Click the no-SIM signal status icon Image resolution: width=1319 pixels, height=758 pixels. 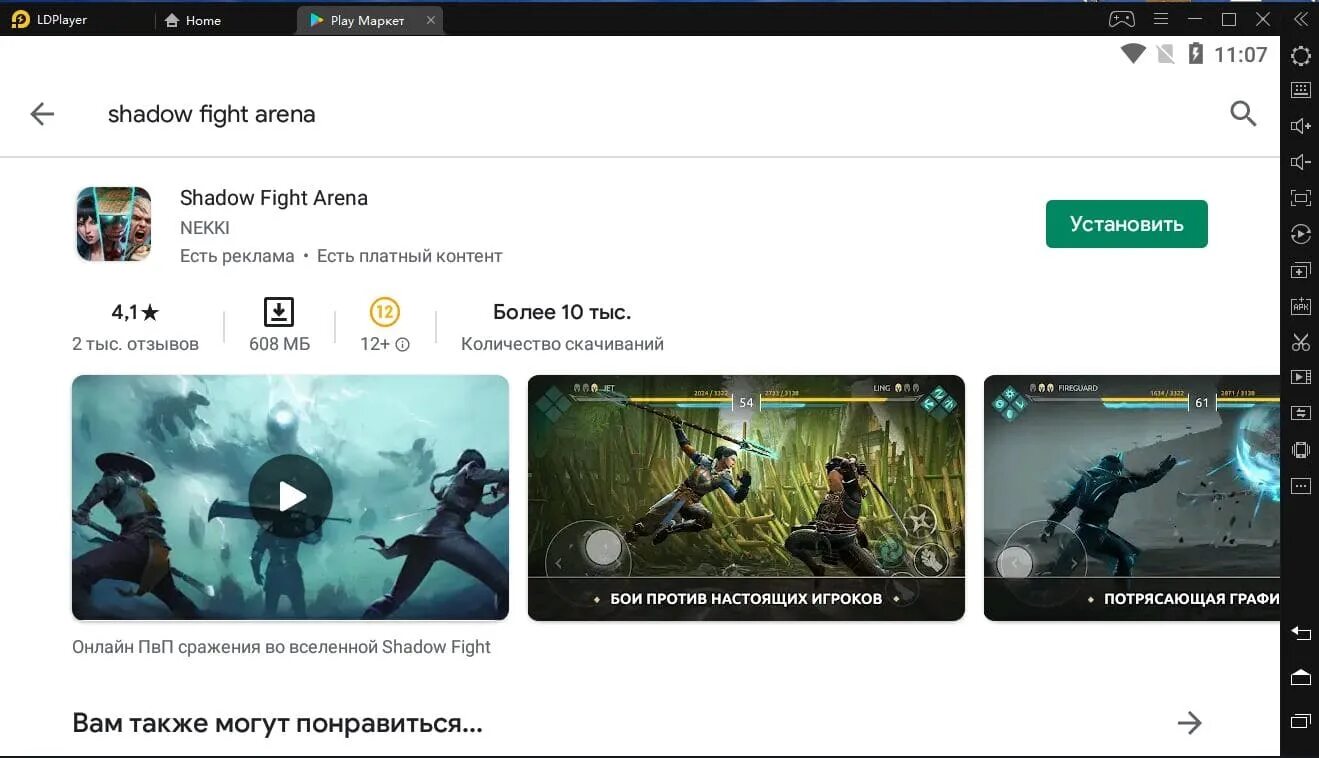[x=1165, y=54]
